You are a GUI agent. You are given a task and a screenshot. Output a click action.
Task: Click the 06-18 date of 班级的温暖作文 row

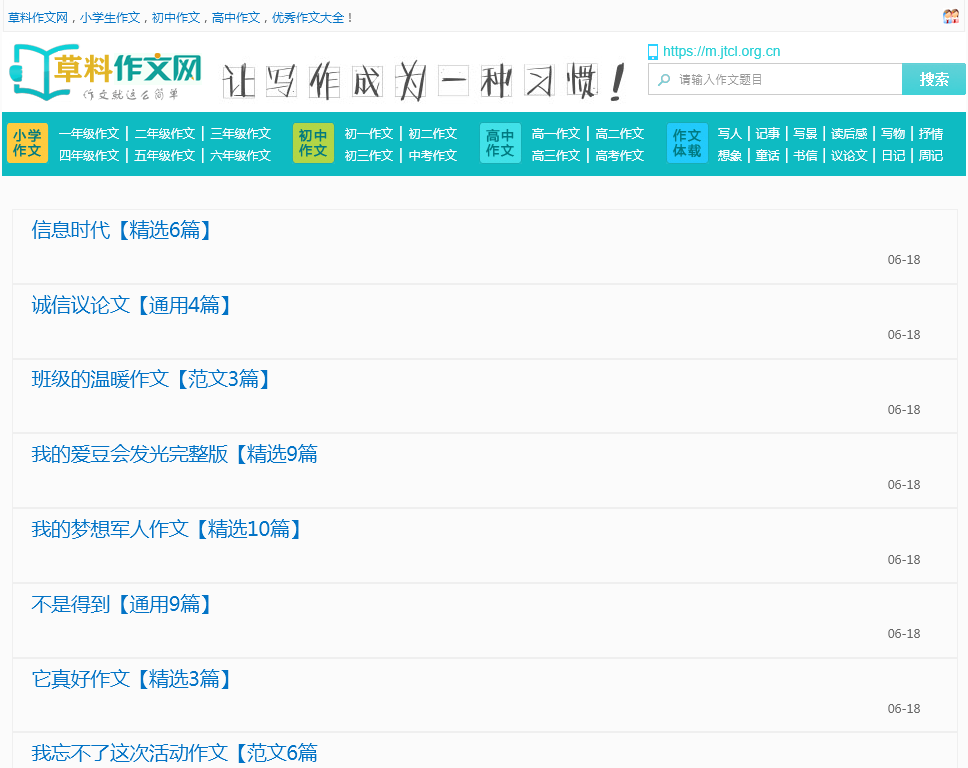pos(904,410)
